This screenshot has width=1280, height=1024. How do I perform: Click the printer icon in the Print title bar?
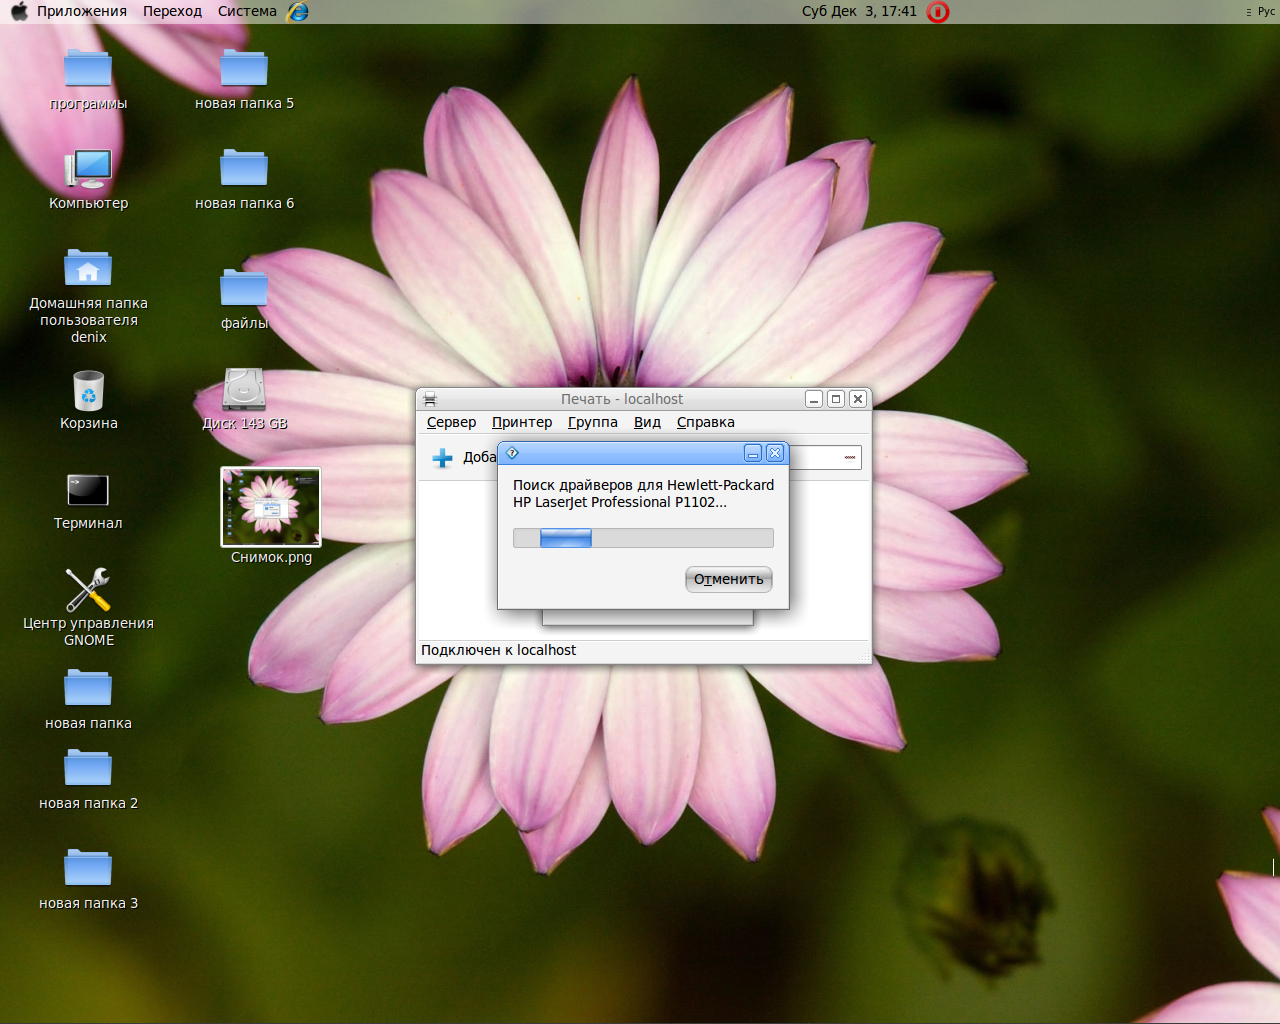click(430, 399)
